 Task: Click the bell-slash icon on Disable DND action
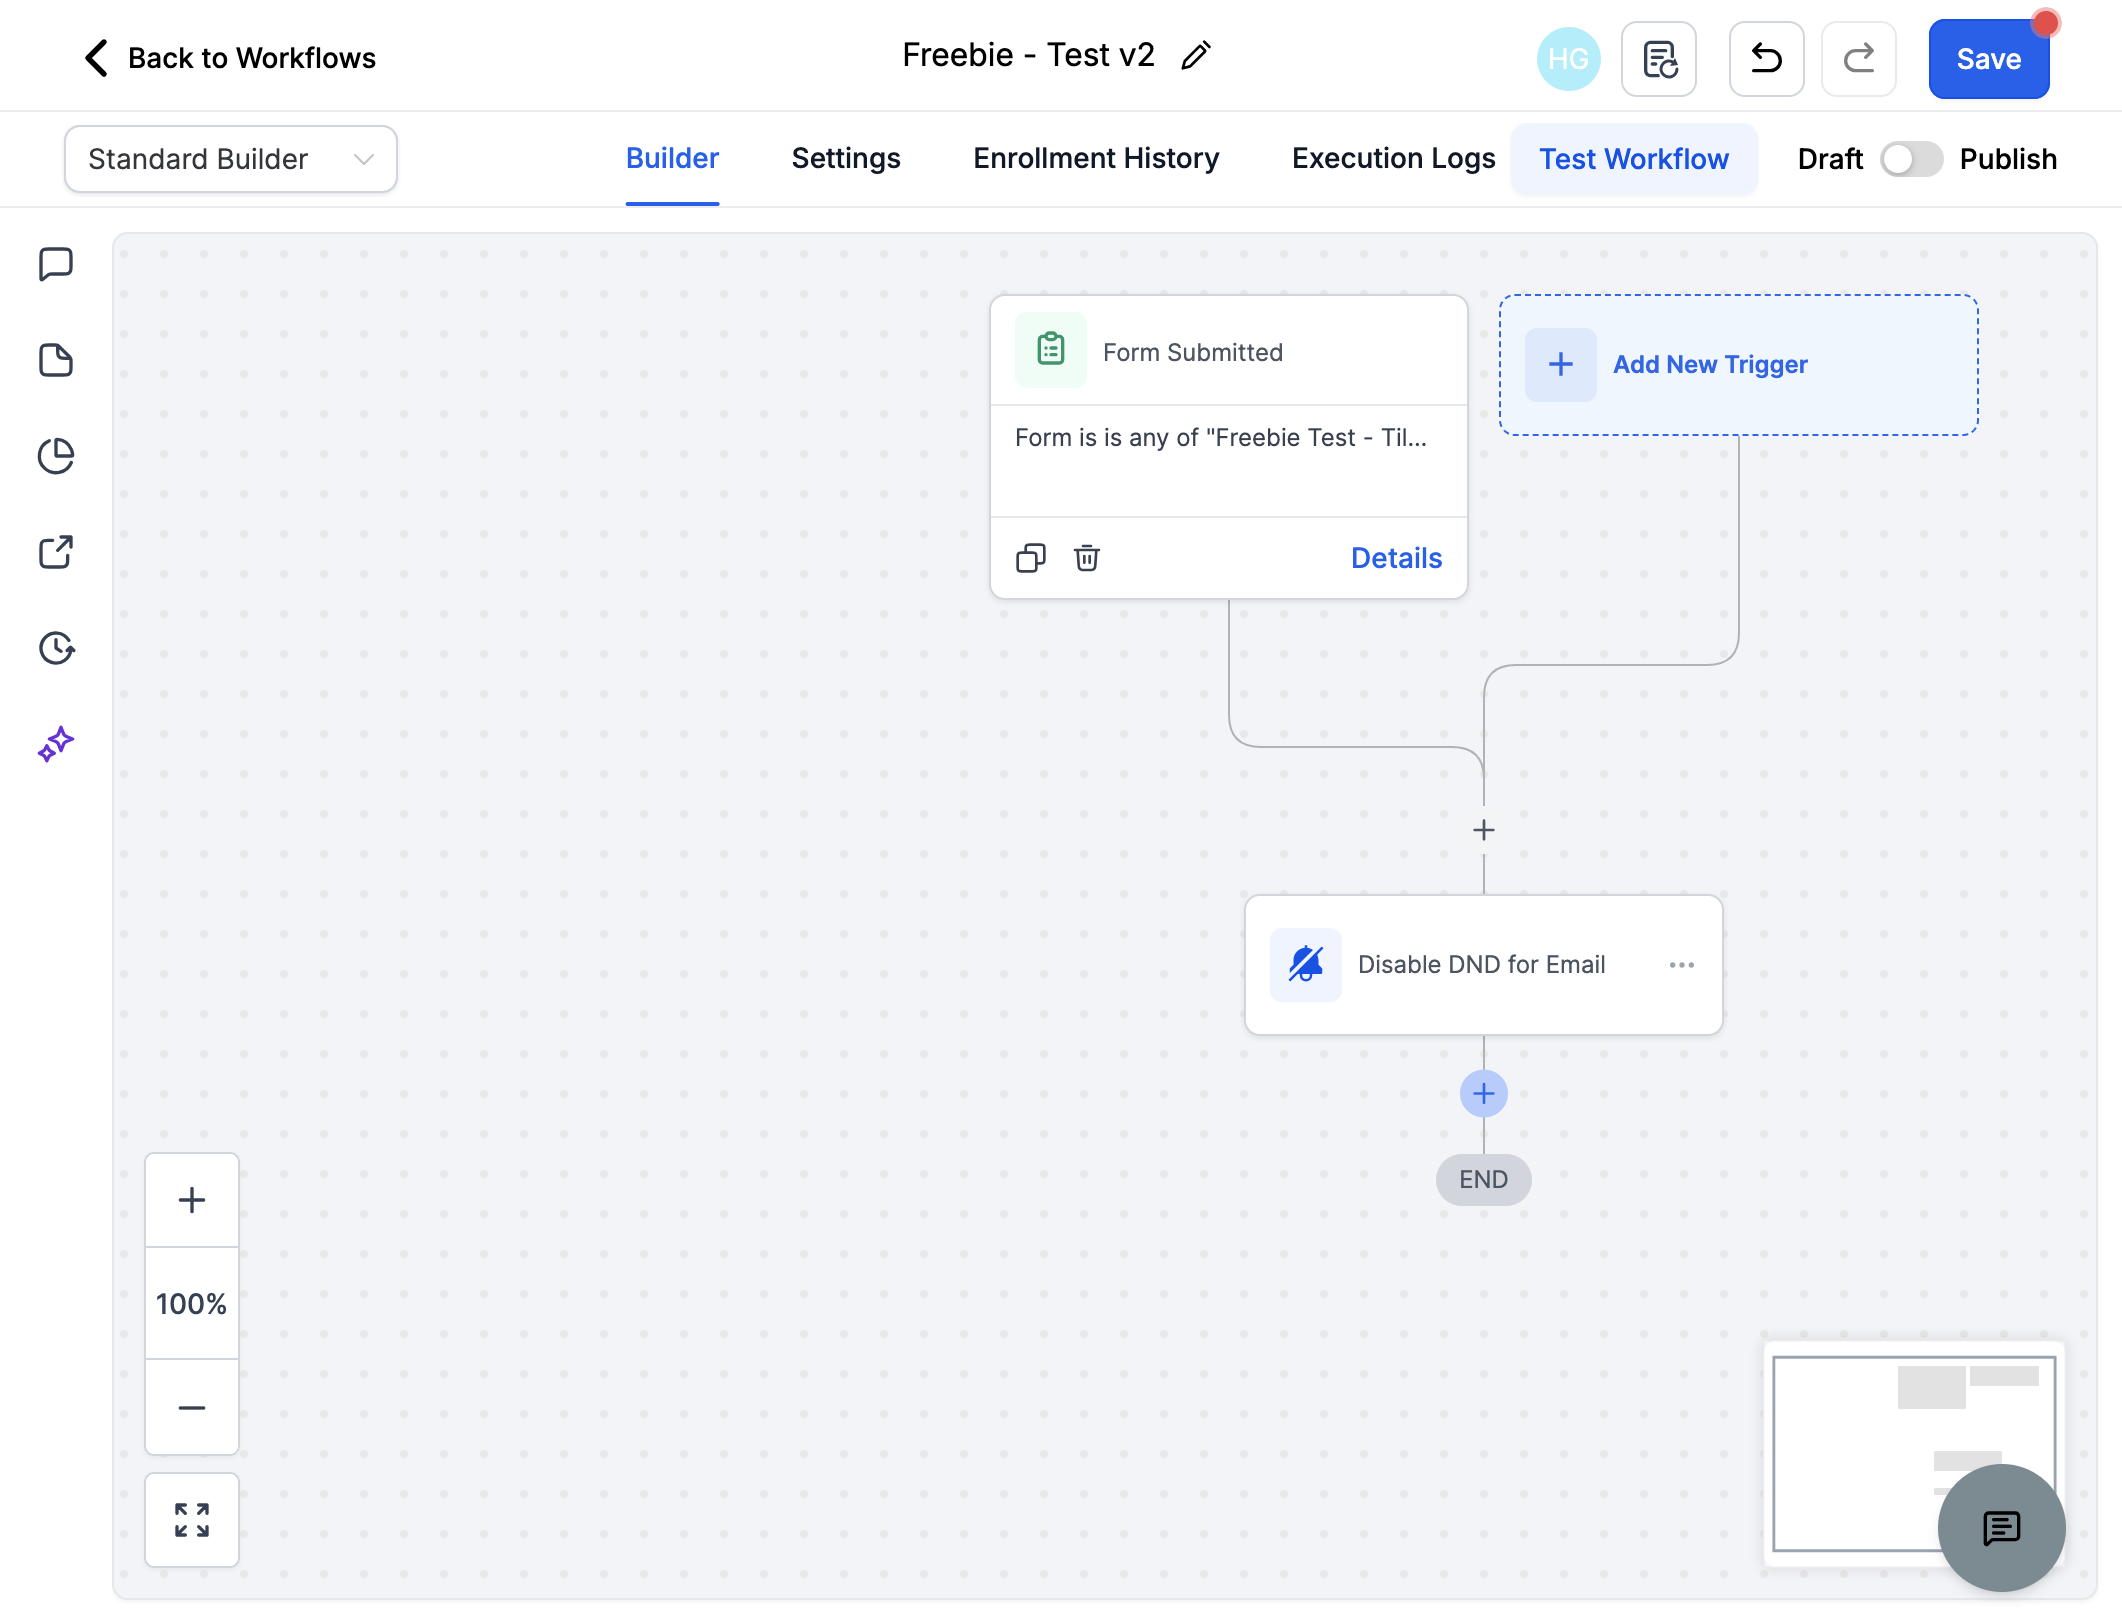point(1306,965)
